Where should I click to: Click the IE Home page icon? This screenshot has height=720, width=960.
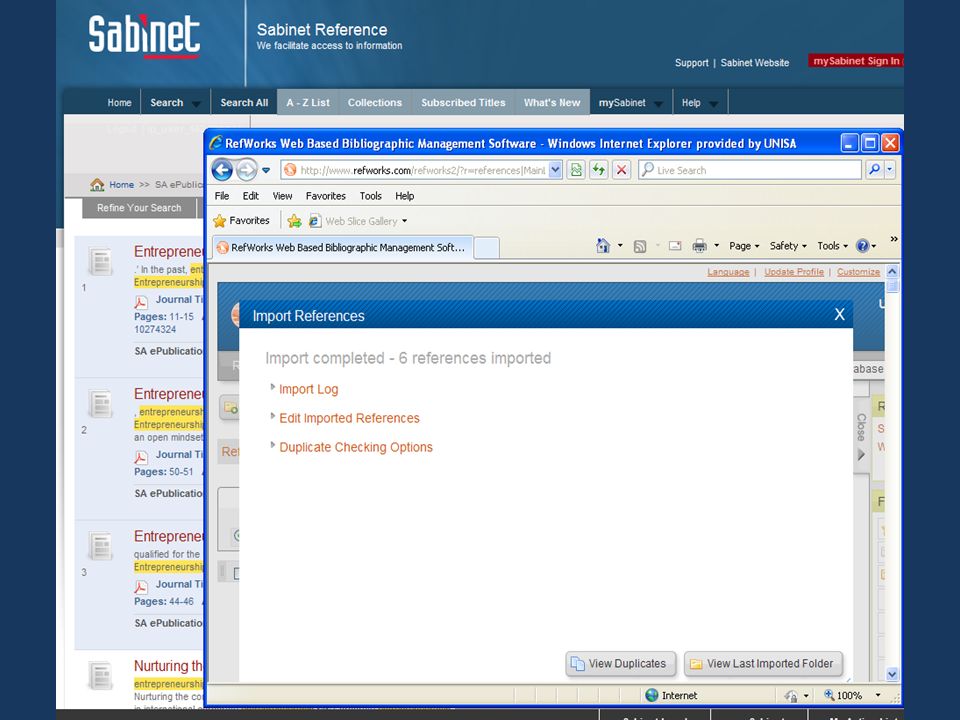[x=603, y=246]
